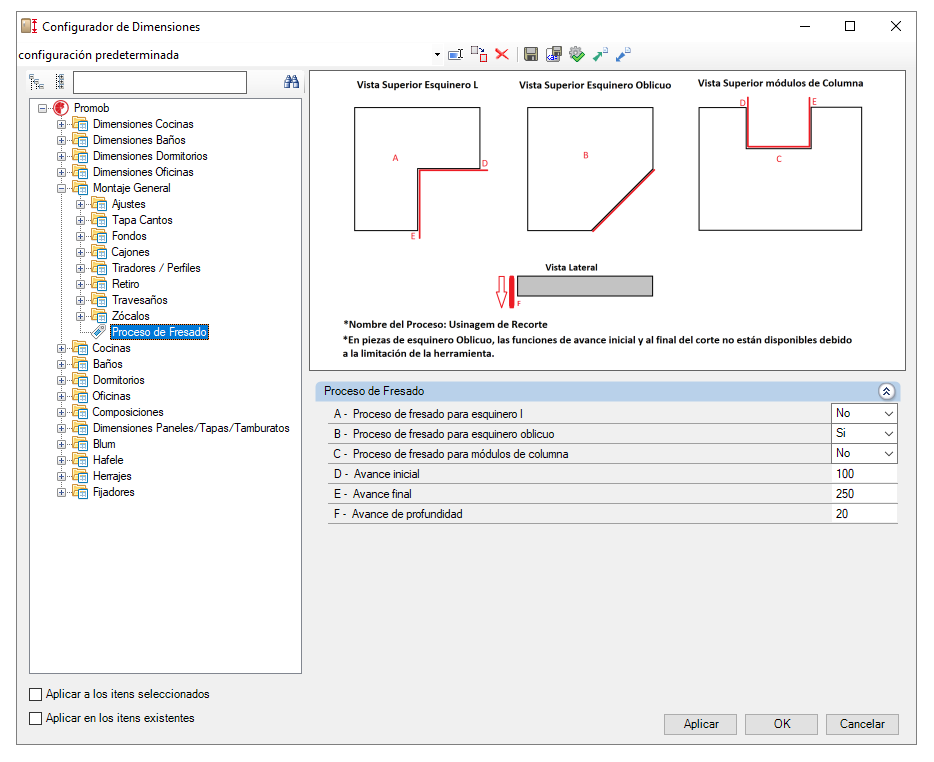934x762 pixels.
Task: Click the Composiciones folder icon
Action: 80,412
